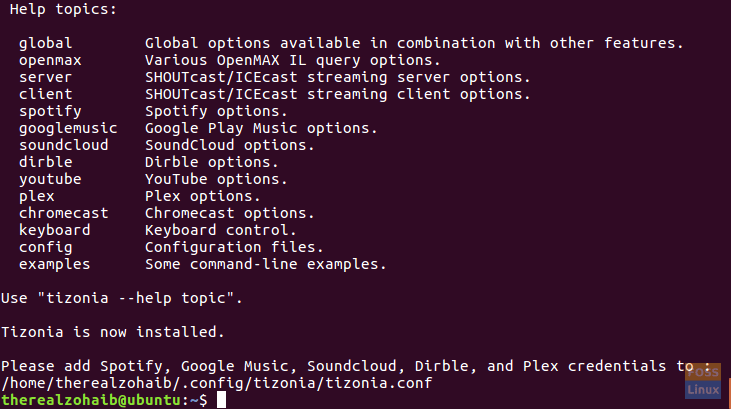731x409 pixels.
Task: Click the 'config' help topic name
Action: pos(46,248)
